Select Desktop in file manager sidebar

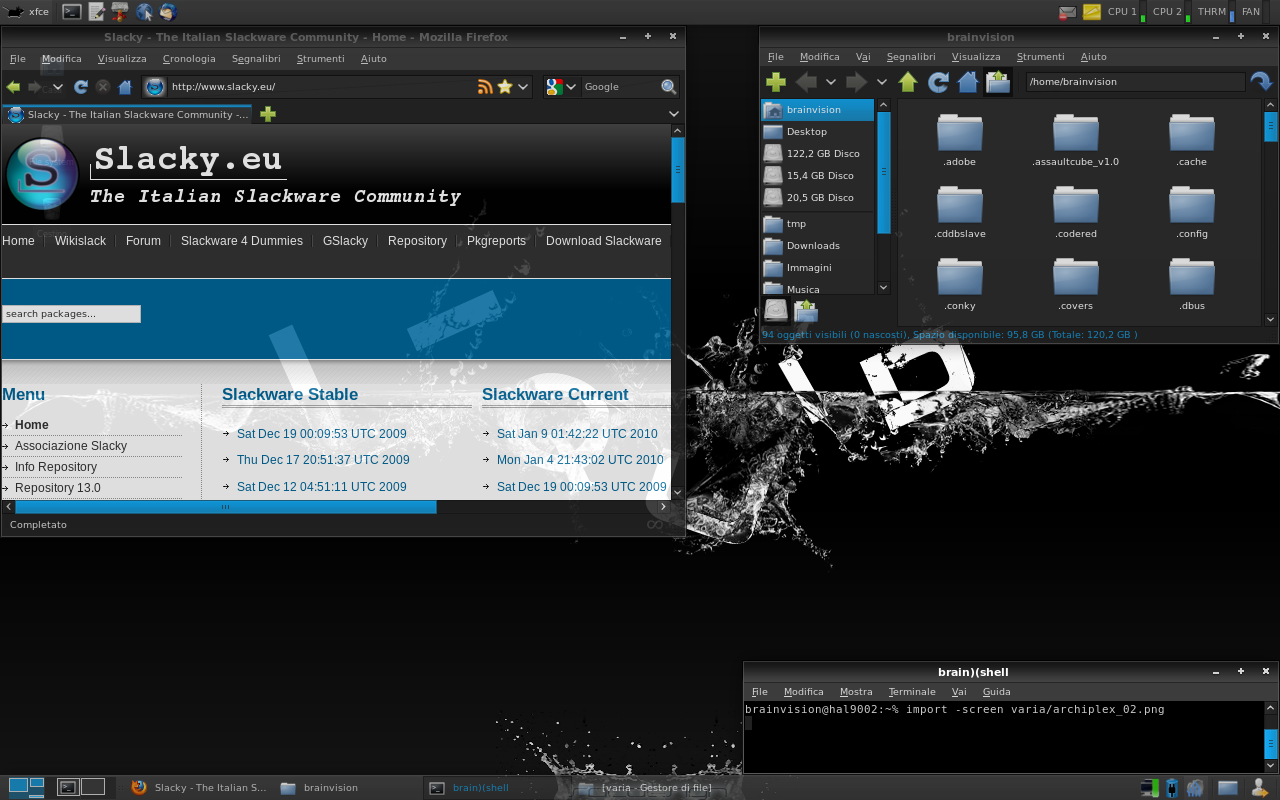coord(817,132)
